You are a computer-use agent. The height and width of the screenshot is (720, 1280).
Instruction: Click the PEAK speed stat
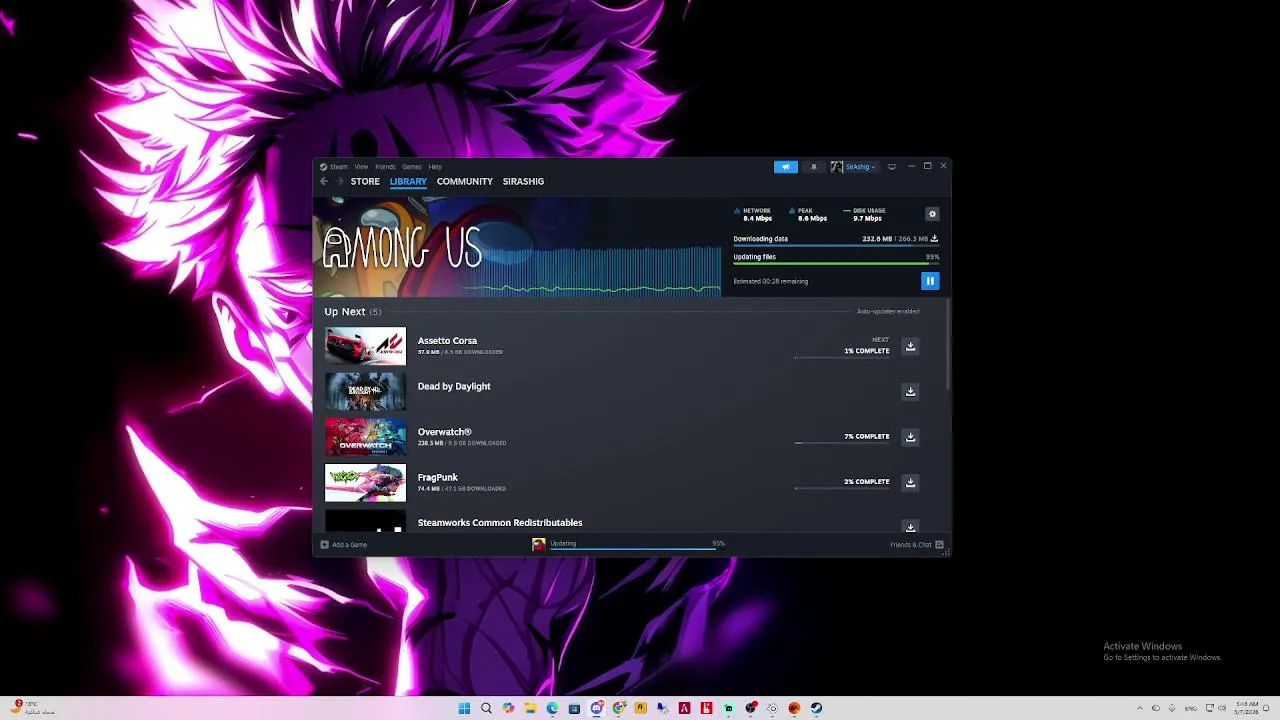click(x=808, y=214)
